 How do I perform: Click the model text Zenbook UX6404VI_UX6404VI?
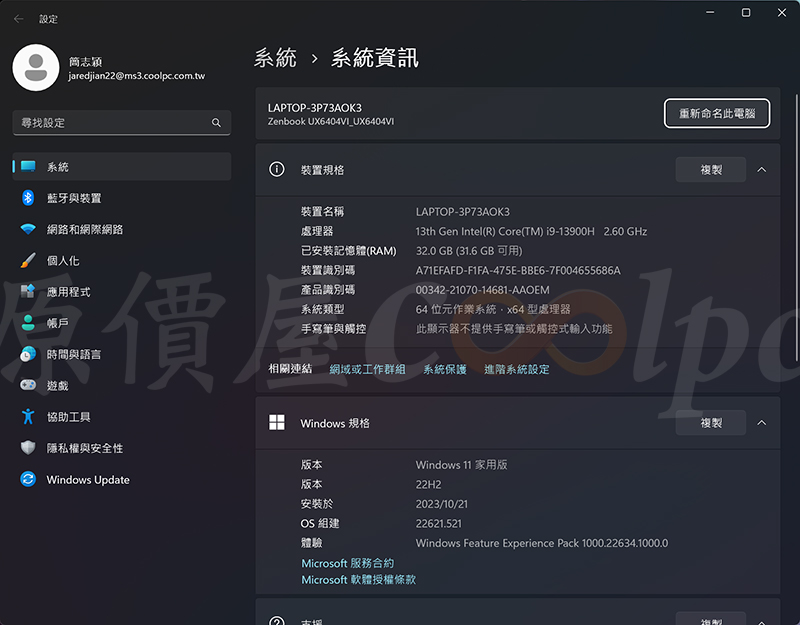tap(331, 121)
